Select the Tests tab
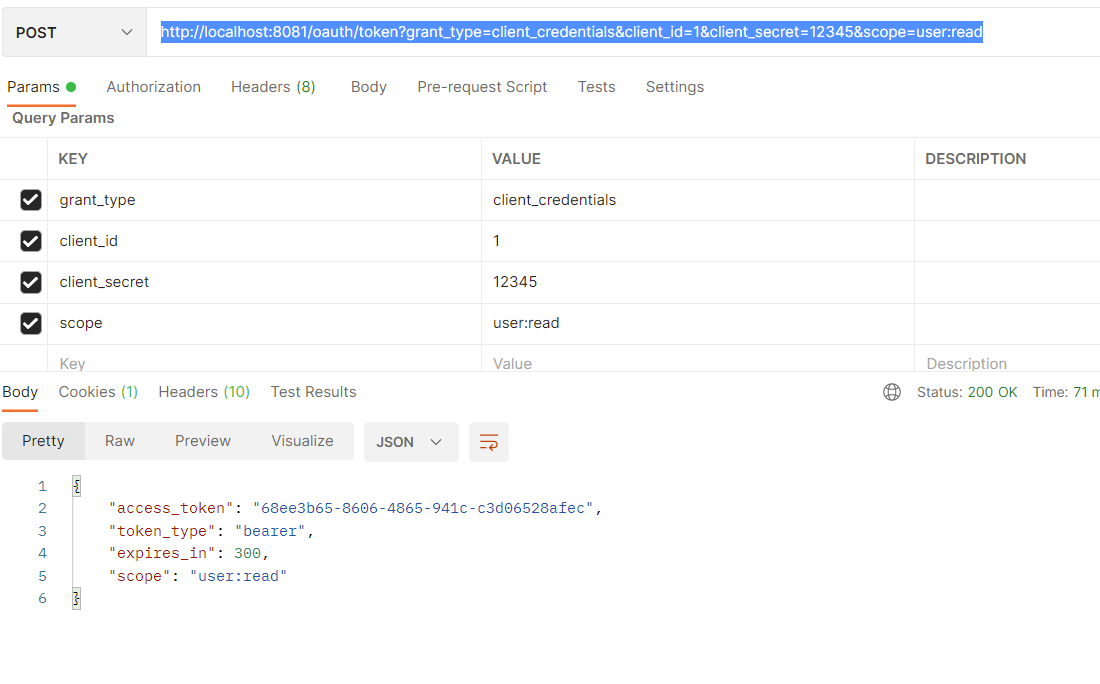Screen dimensions: 1100x684 (596, 87)
